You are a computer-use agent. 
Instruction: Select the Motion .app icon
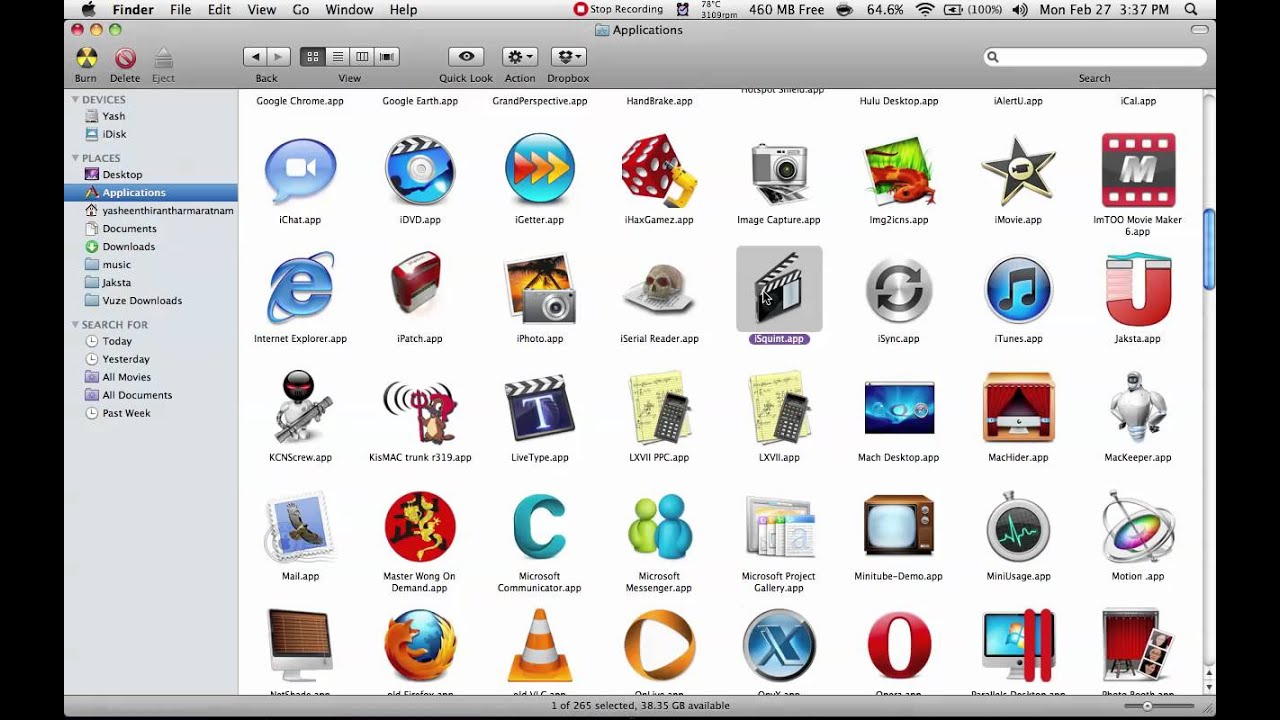(1138, 527)
